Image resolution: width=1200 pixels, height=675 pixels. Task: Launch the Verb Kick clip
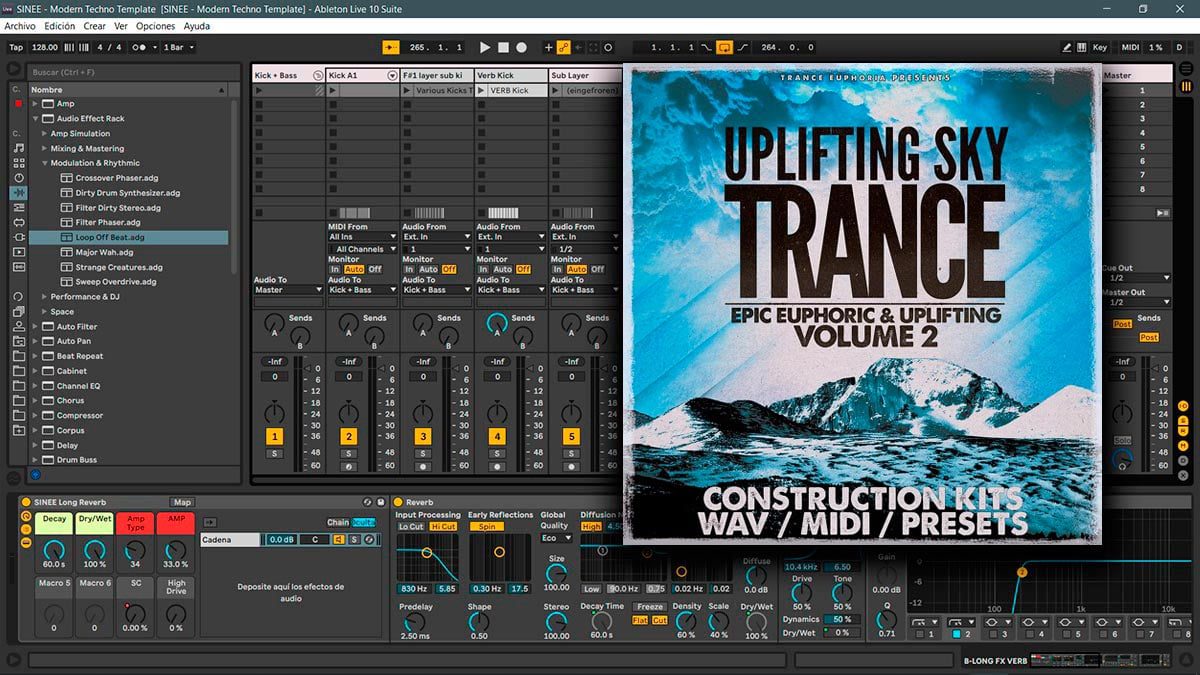click(x=480, y=90)
